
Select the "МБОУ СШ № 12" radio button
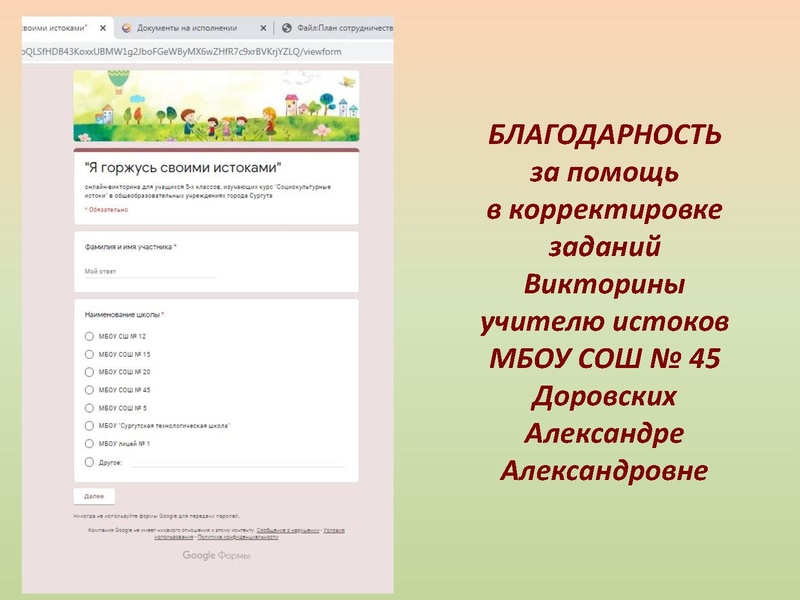(88, 336)
